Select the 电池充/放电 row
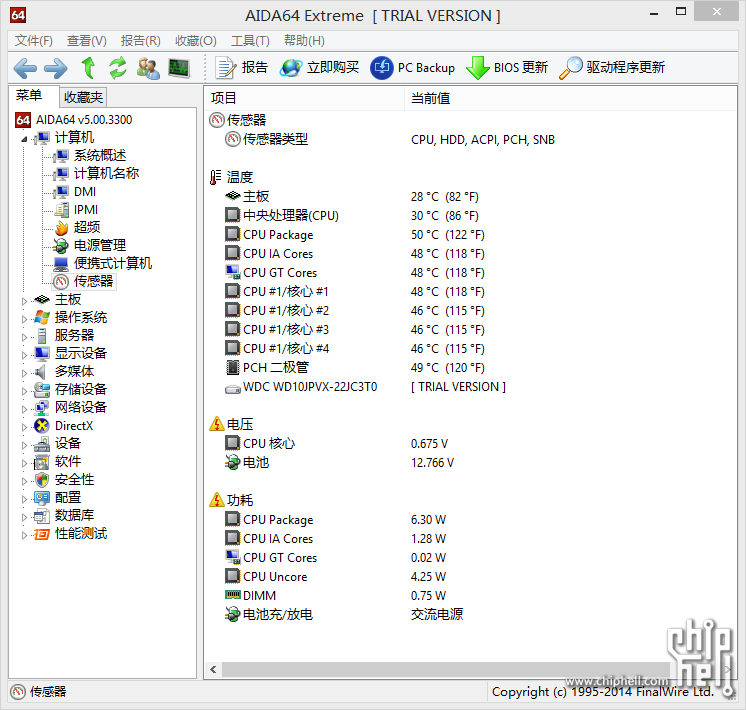This screenshot has width=746, height=710. point(471,615)
